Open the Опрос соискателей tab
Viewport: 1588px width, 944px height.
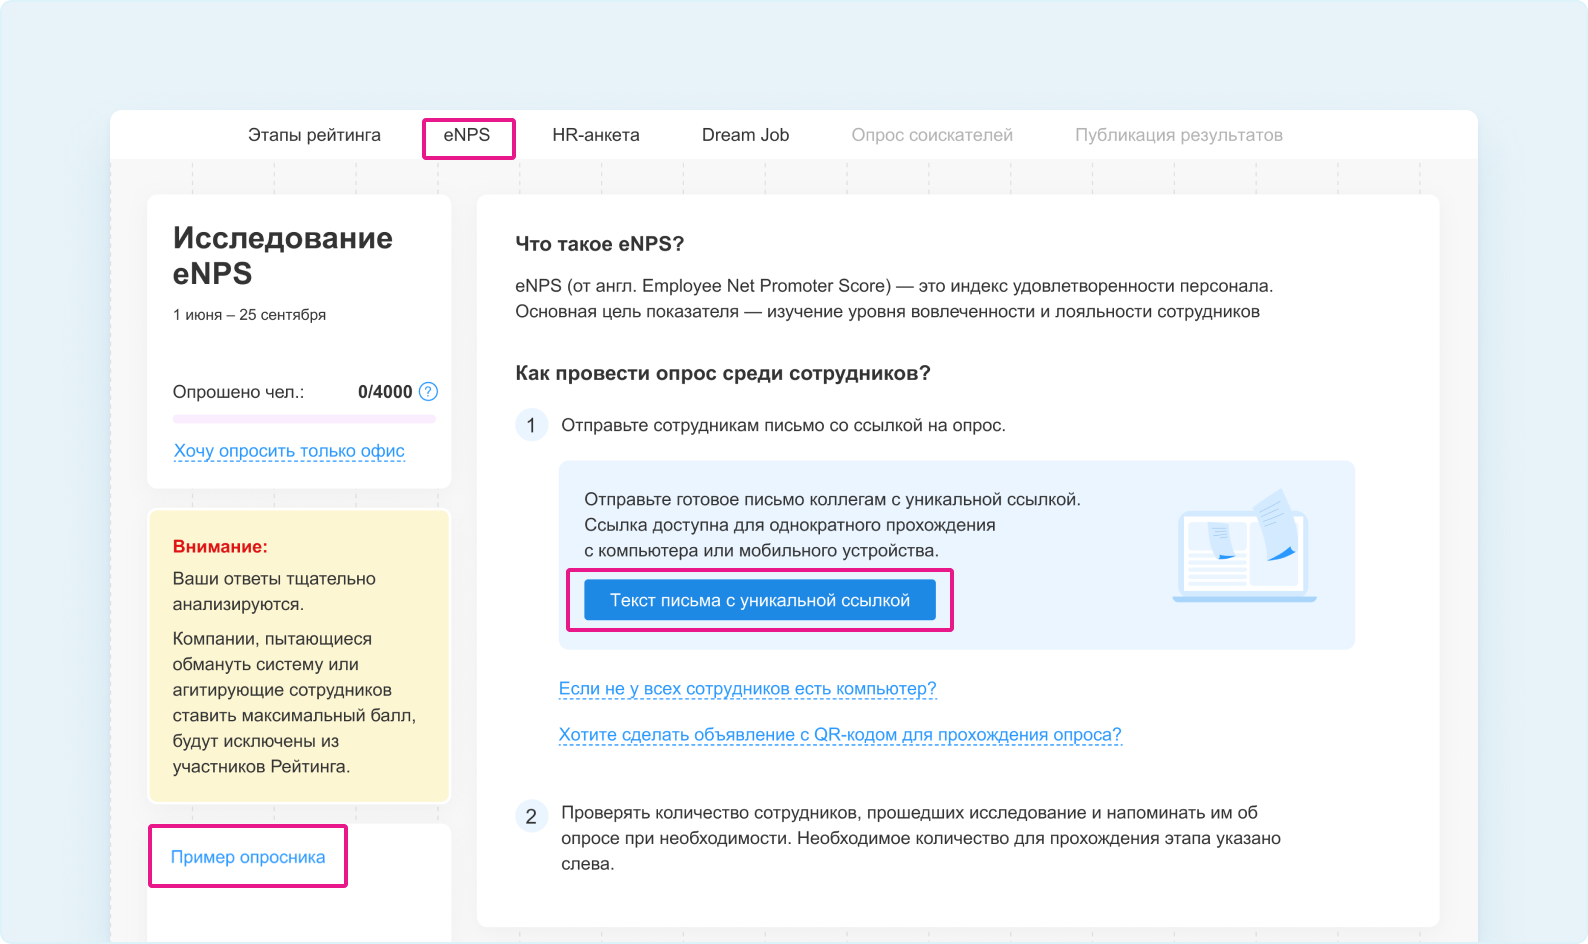click(932, 135)
